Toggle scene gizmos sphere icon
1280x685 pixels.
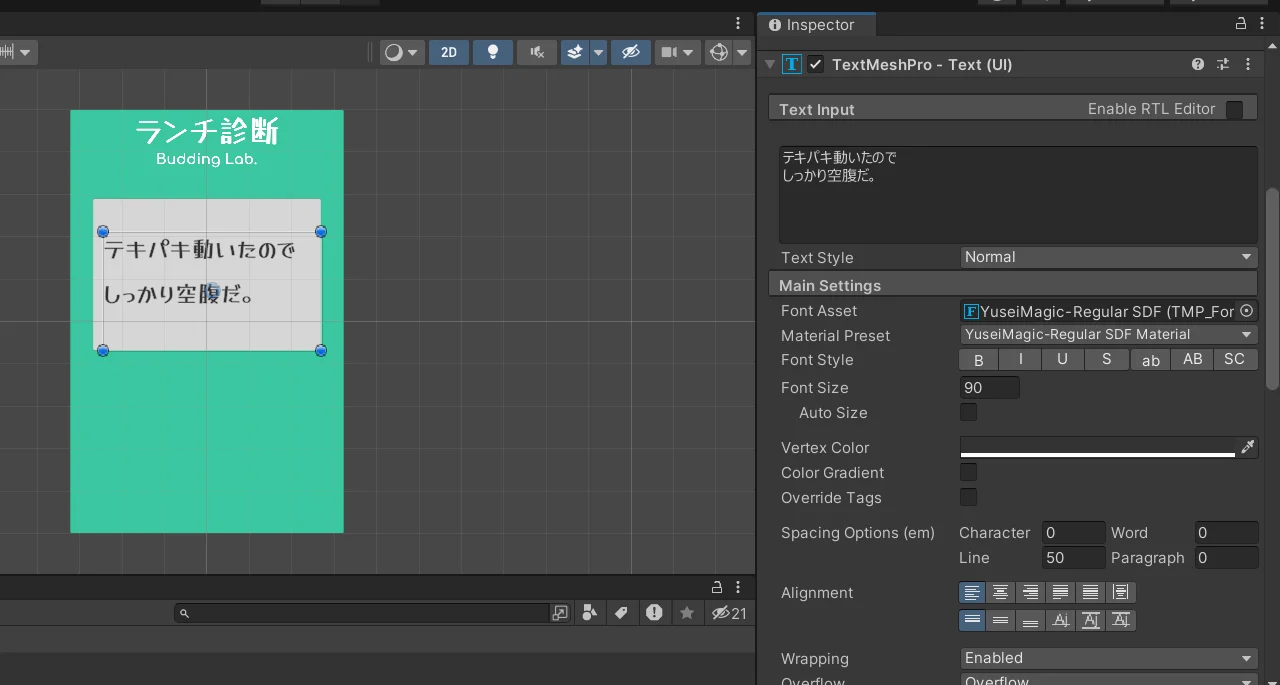pos(718,52)
